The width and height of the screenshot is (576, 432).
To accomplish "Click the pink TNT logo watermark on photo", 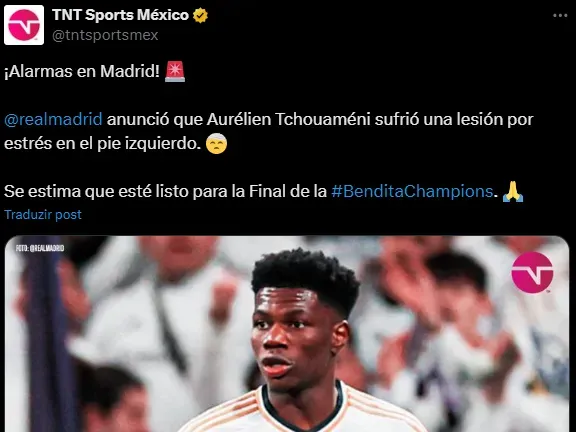I will click(x=532, y=272).
